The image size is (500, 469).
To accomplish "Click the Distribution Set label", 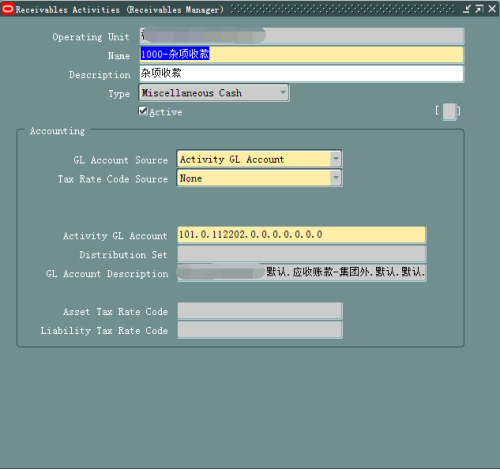I will point(123,255).
